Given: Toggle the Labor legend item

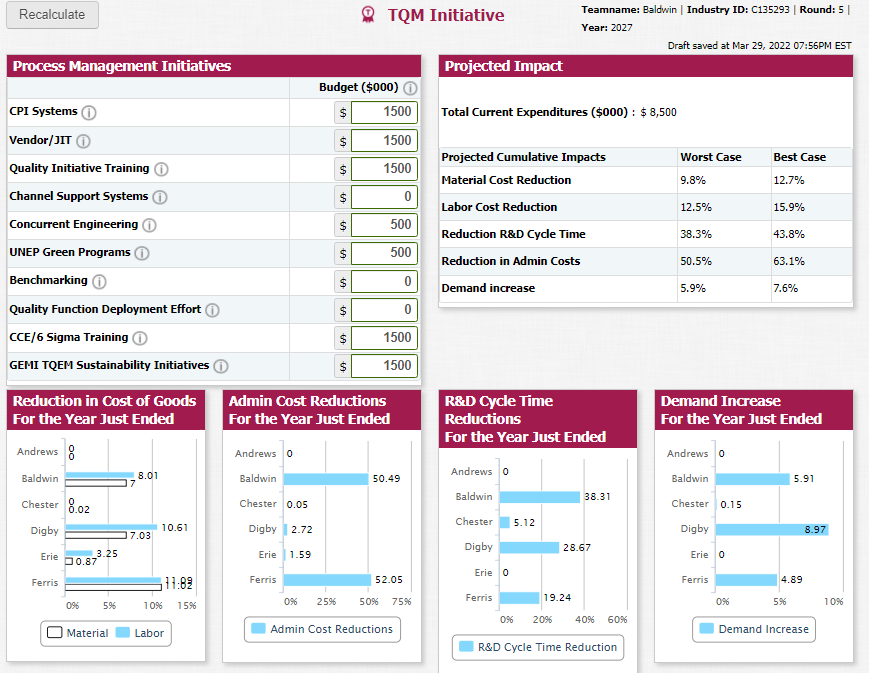Looking at the screenshot, I should point(140,633).
